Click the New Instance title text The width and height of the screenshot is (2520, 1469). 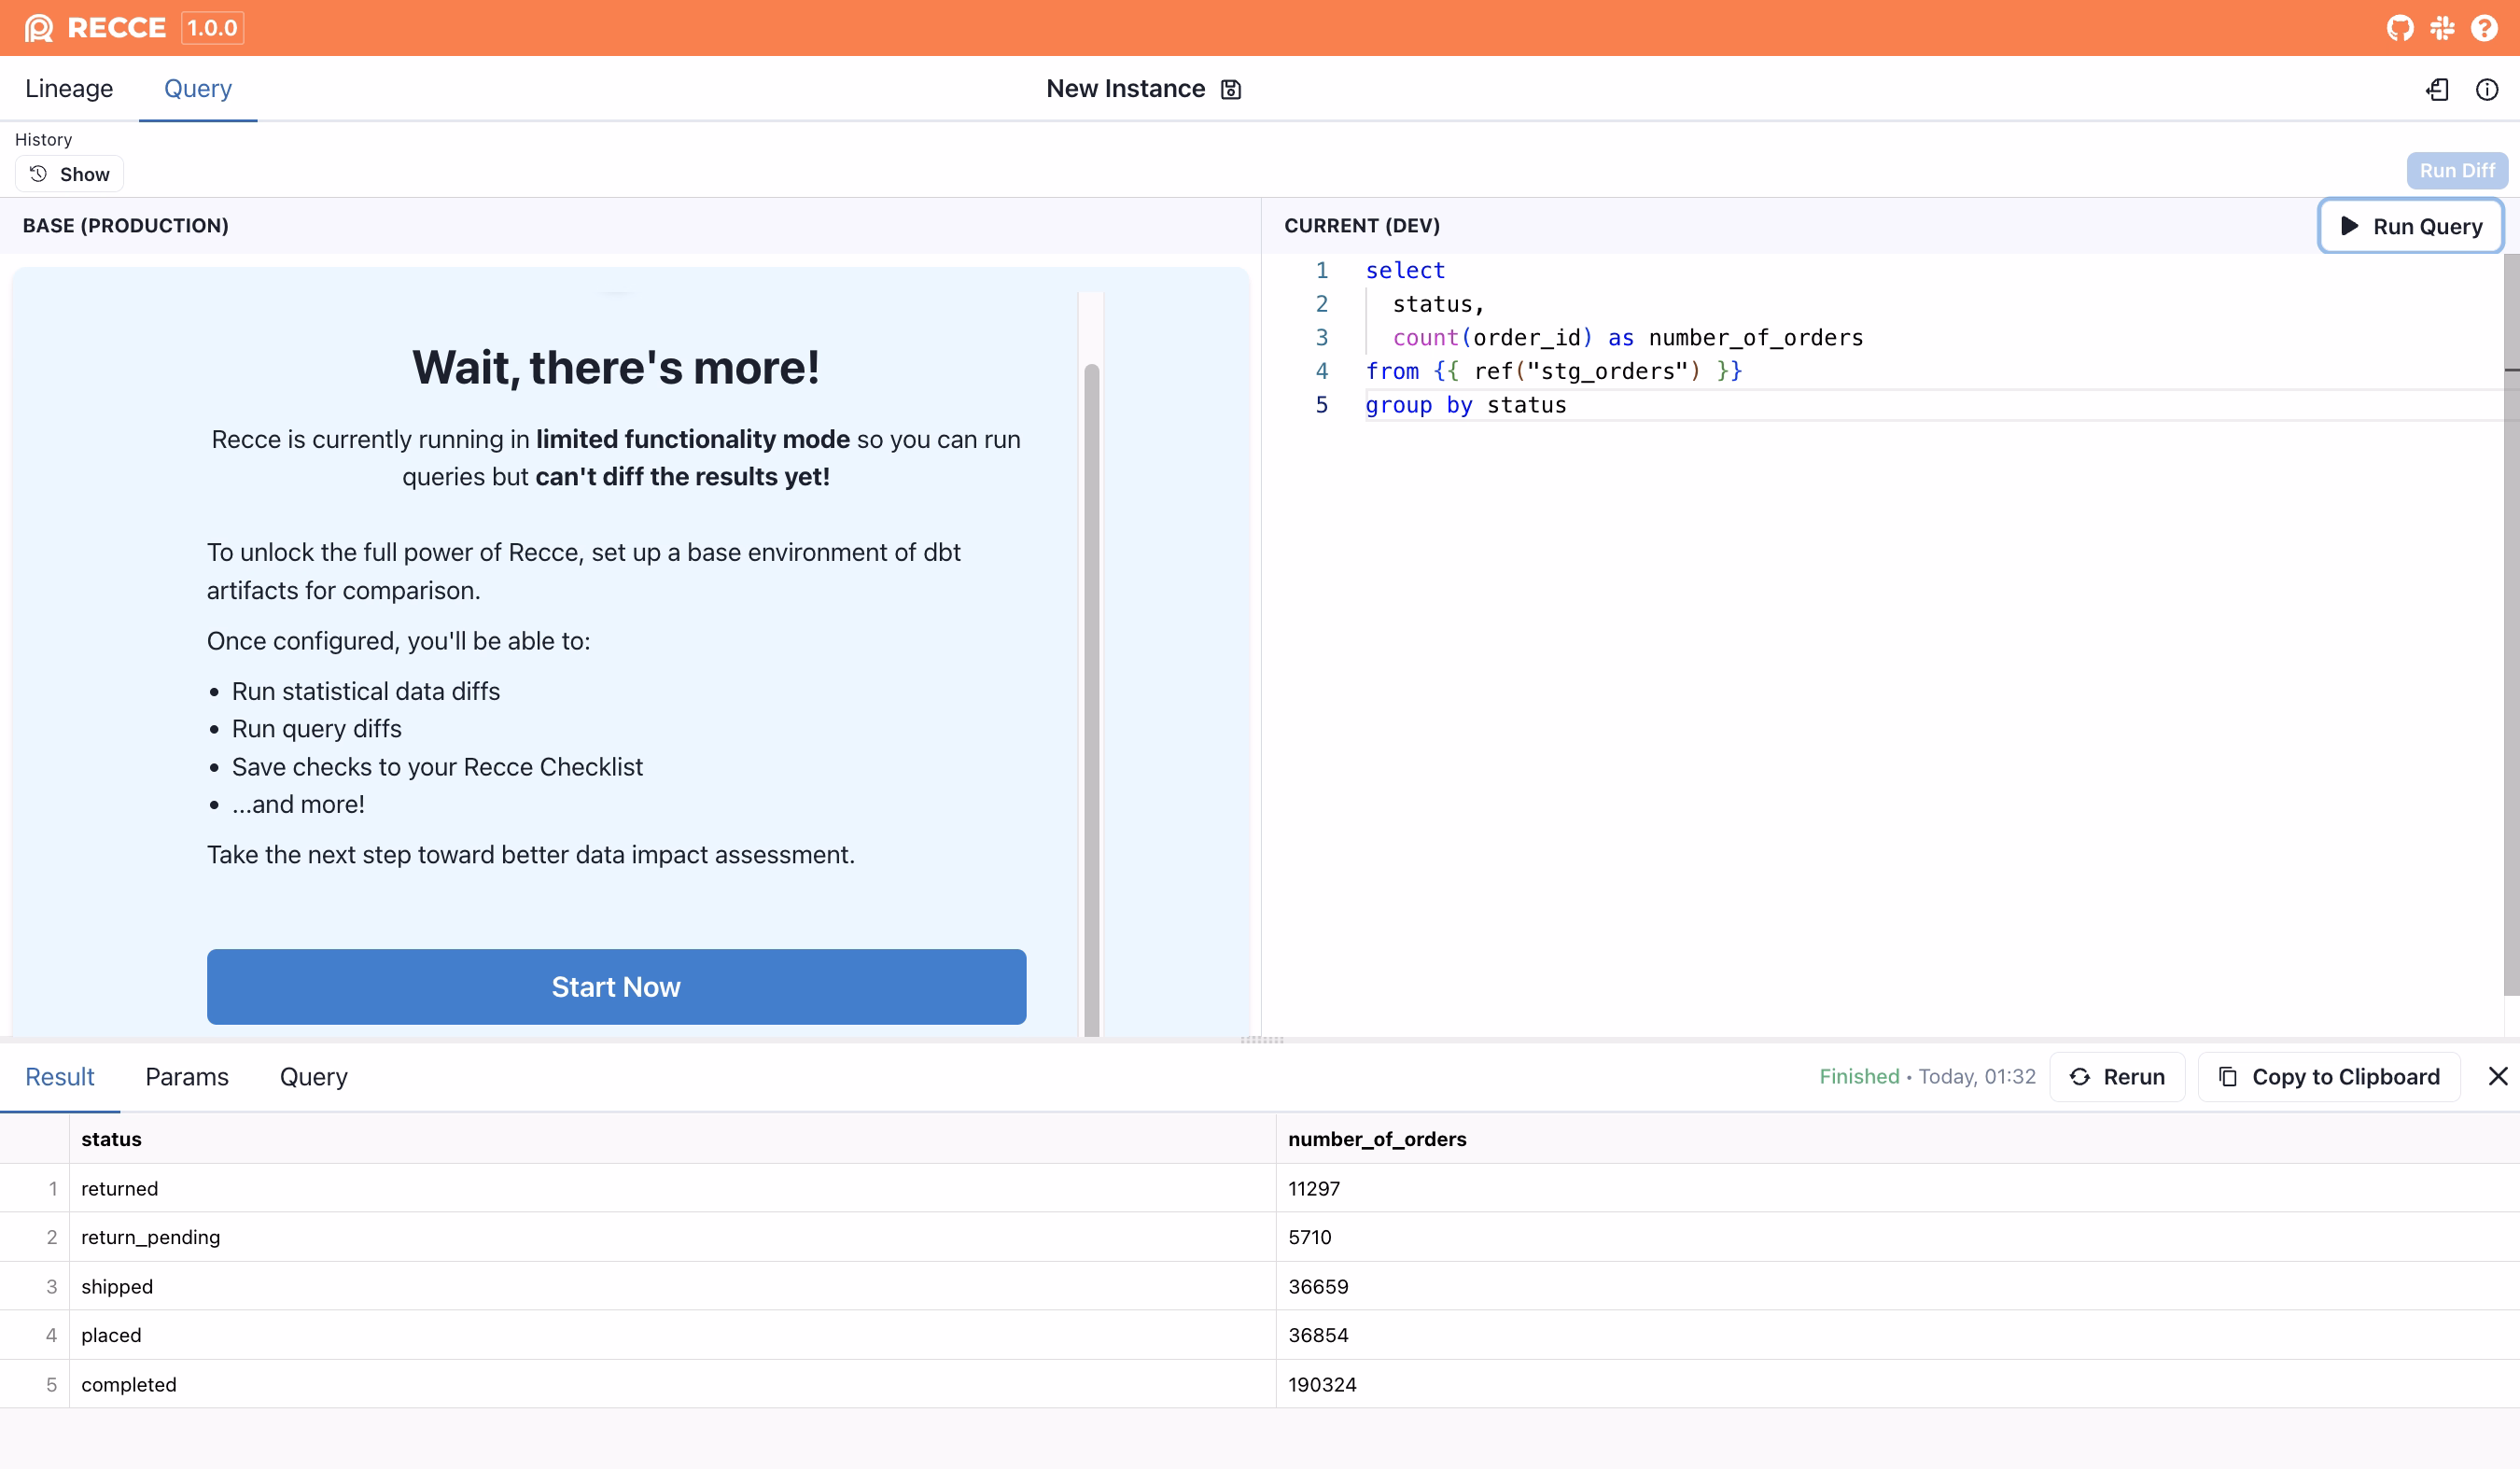click(1125, 89)
